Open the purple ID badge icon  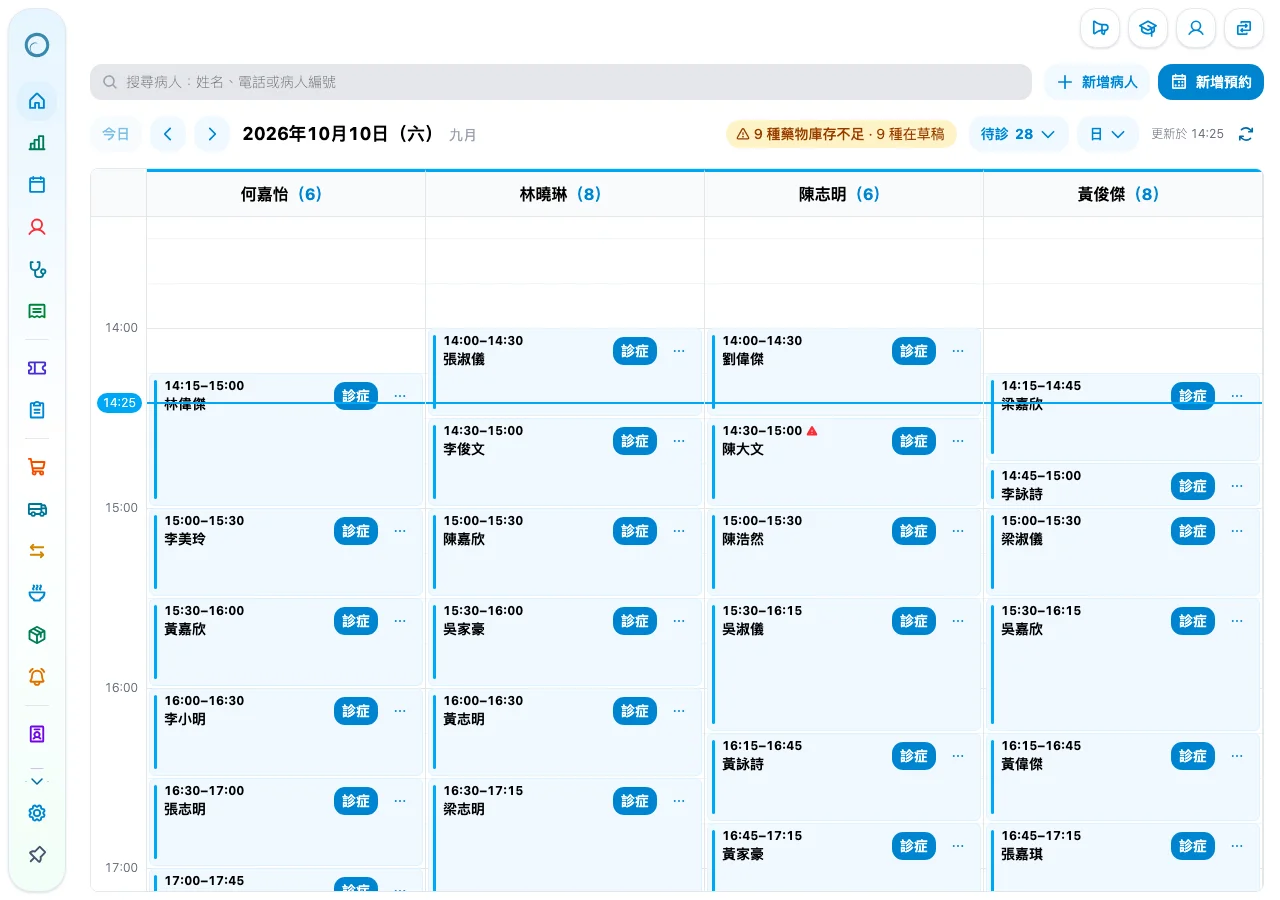point(37,734)
